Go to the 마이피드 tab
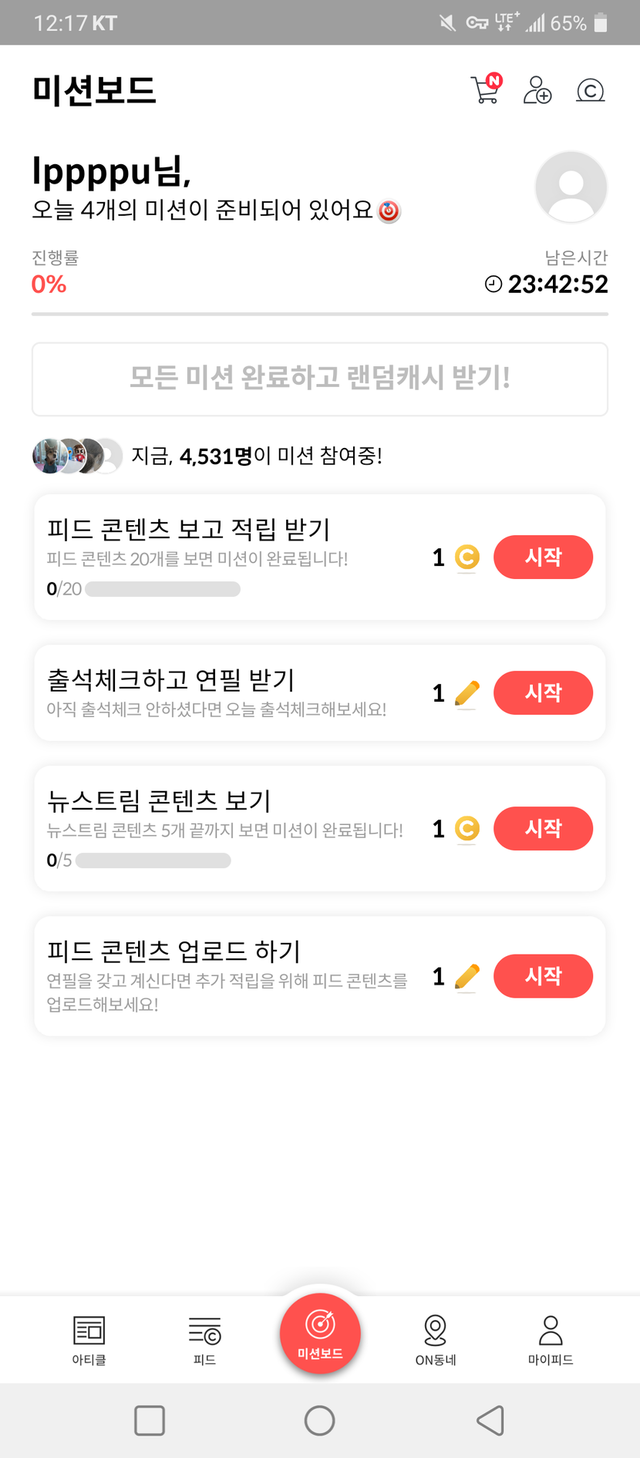Screen dimensions: 640x1458 (550, 1340)
